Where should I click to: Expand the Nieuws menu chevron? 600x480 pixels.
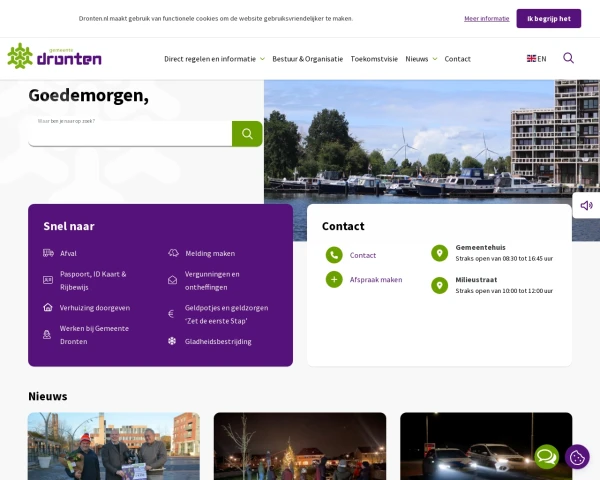coord(435,59)
